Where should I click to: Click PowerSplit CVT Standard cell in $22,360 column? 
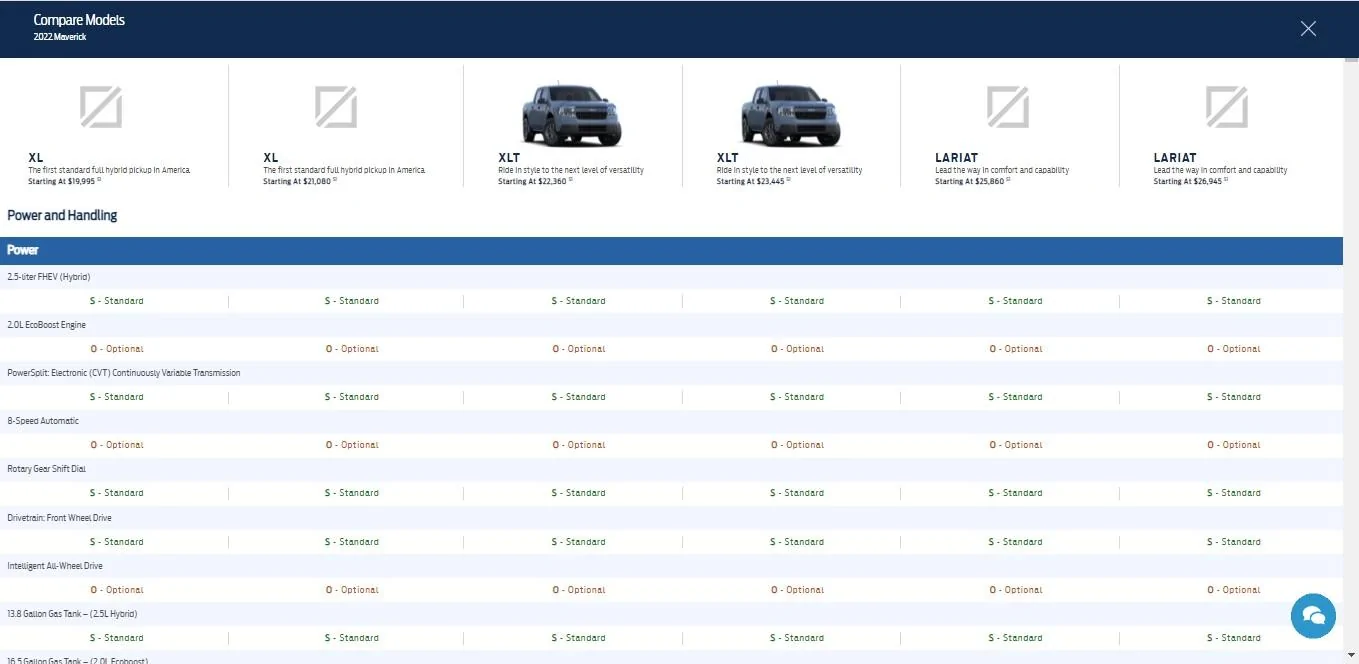[579, 397]
